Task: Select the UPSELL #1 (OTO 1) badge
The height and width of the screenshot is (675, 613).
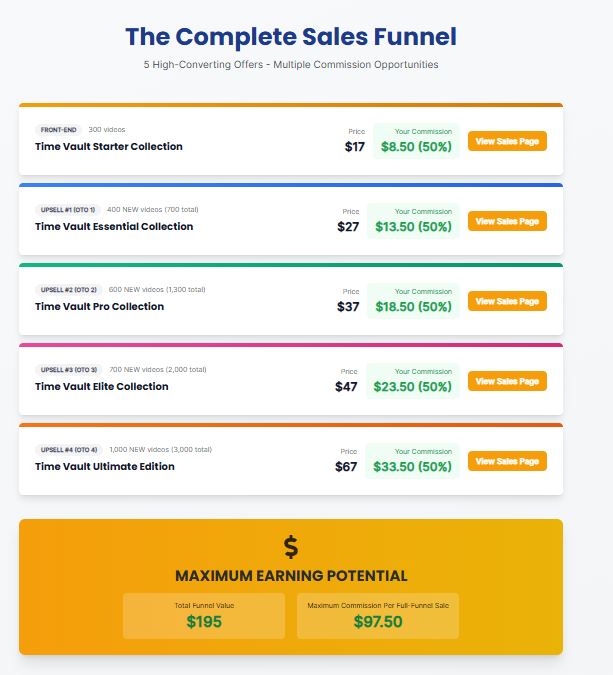Action: pos(68,210)
